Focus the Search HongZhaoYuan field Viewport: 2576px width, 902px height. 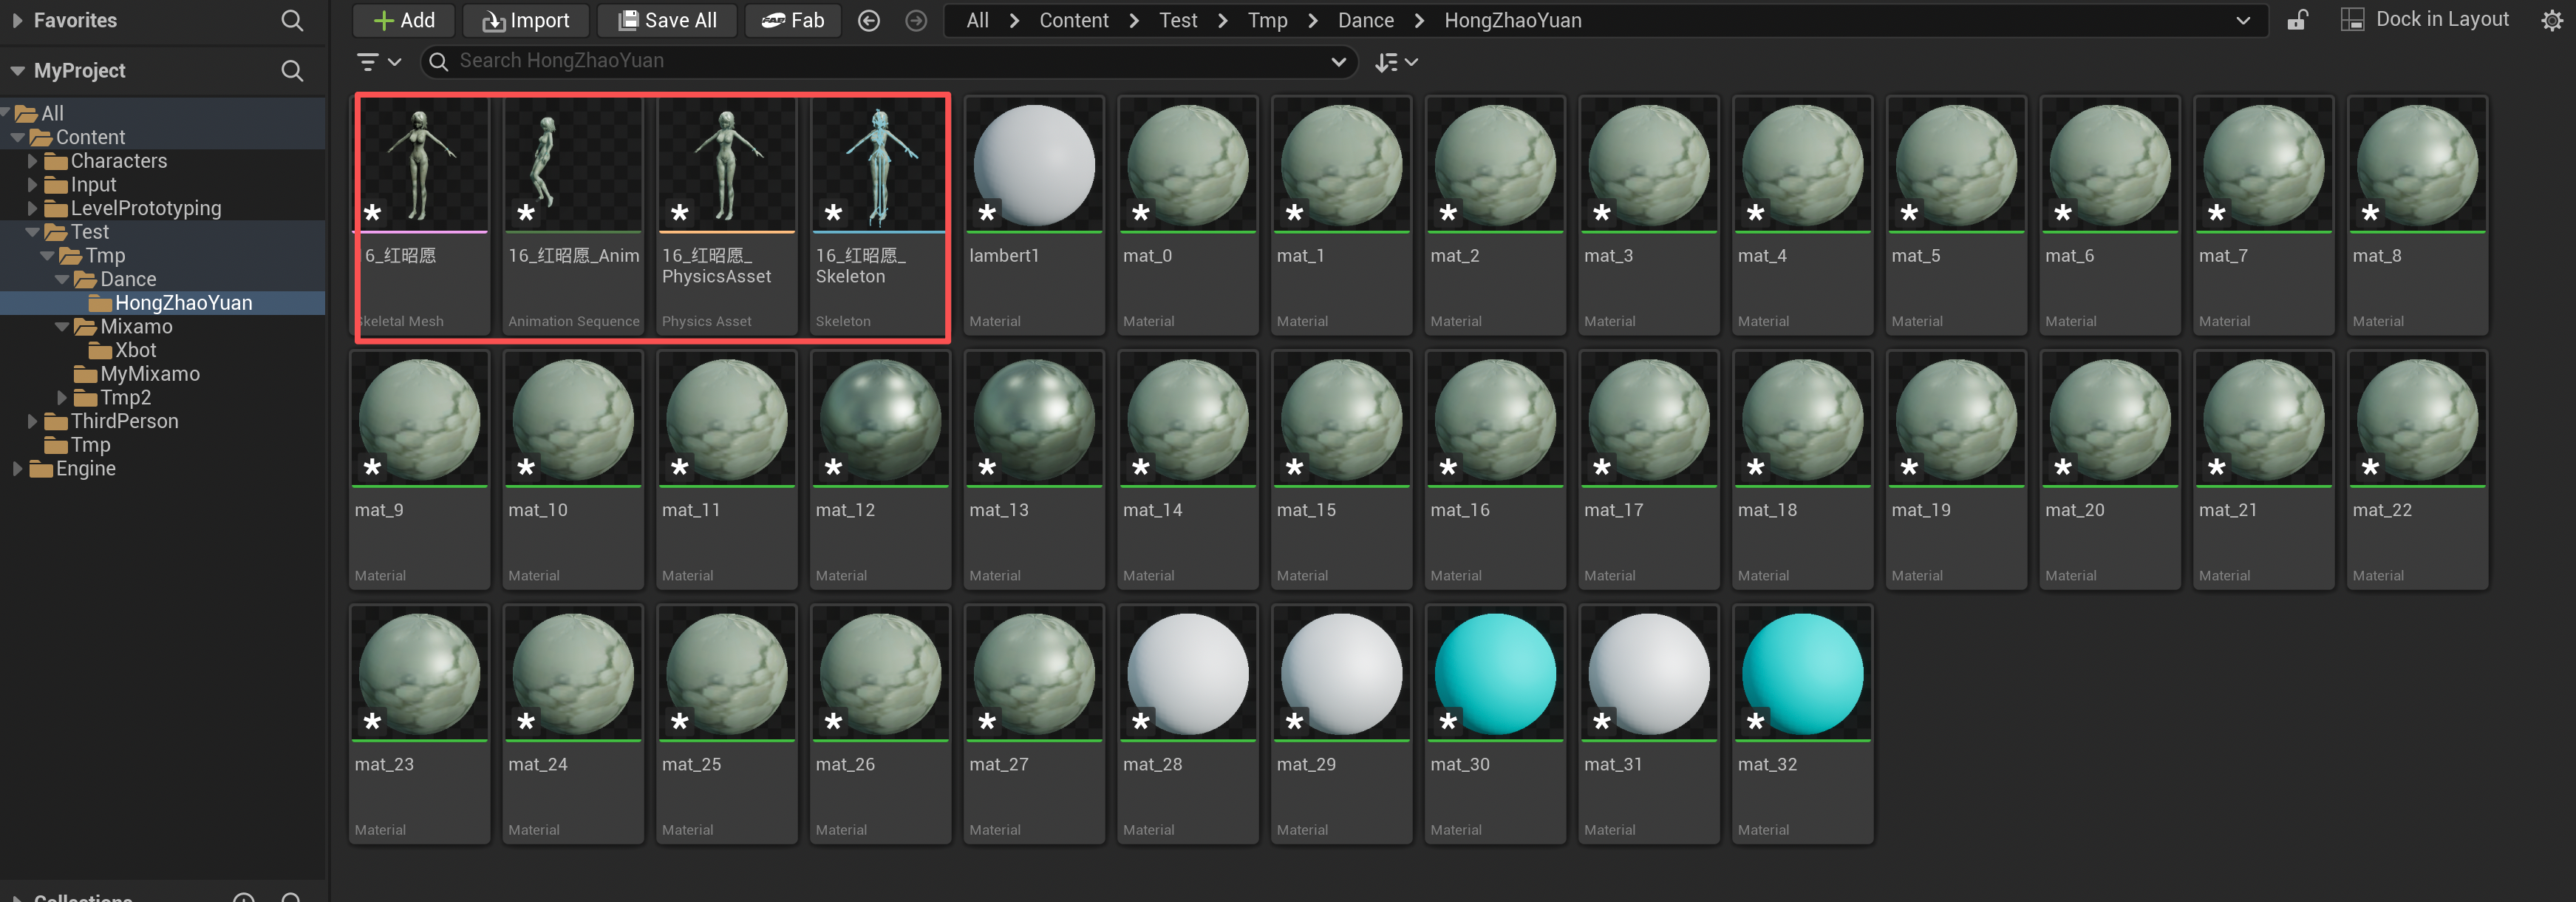click(x=889, y=62)
